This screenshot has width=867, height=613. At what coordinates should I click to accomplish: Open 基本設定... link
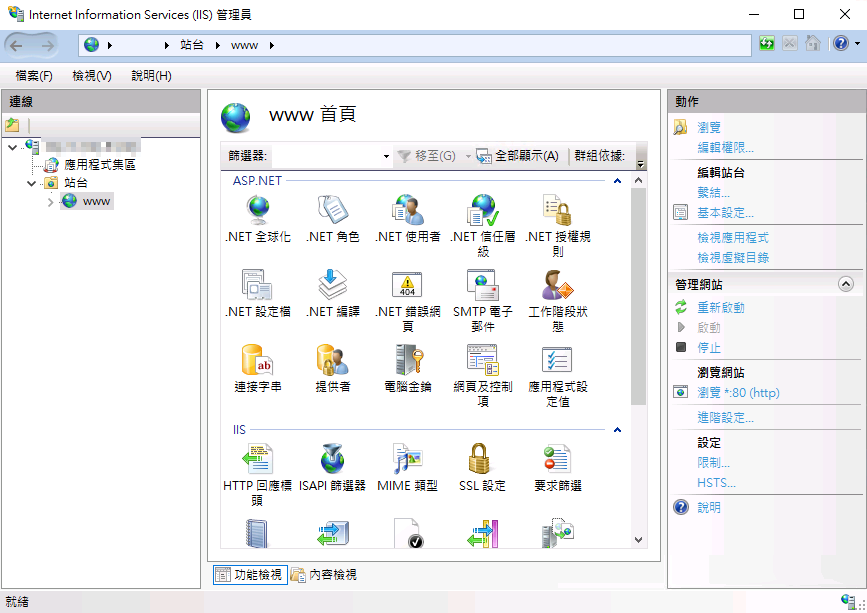coord(725,213)
